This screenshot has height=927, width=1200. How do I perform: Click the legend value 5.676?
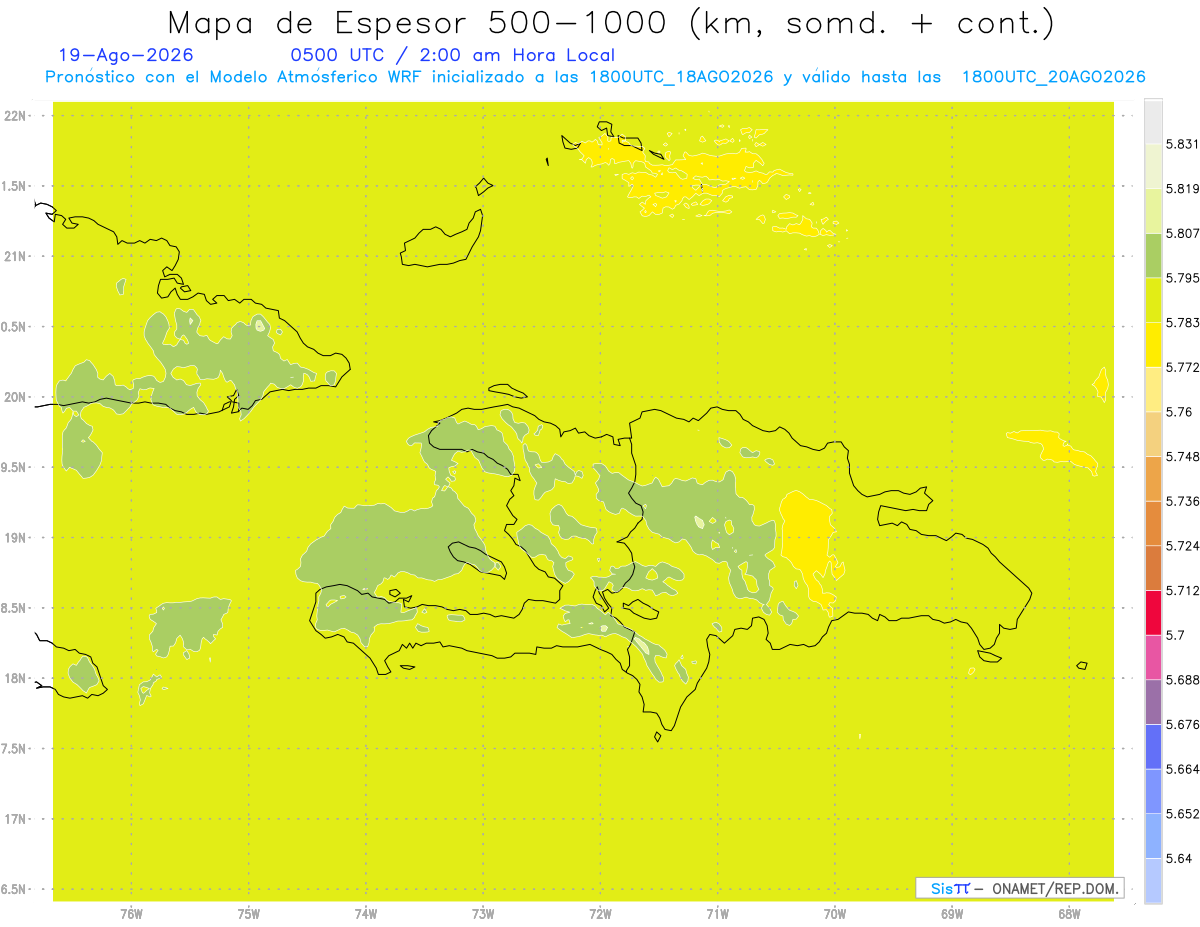[x=1184, y=725]
